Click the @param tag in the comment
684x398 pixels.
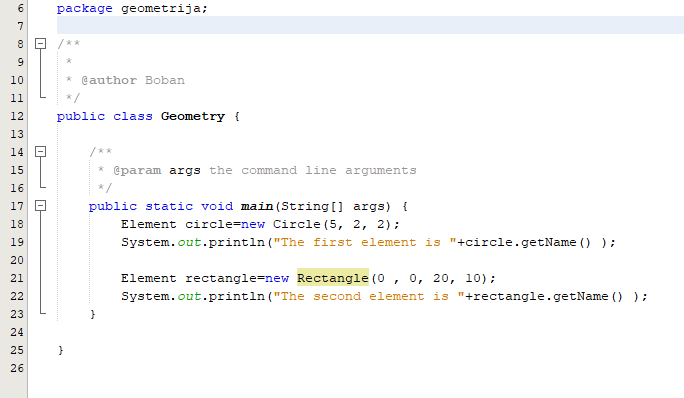(x=137, y=170)
